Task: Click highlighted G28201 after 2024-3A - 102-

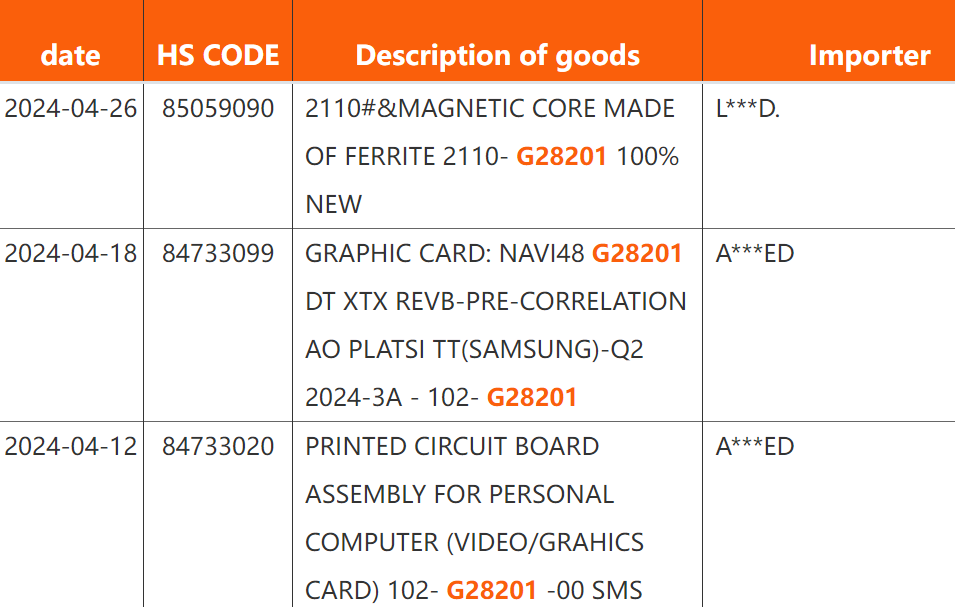Action: coord(532,398)
